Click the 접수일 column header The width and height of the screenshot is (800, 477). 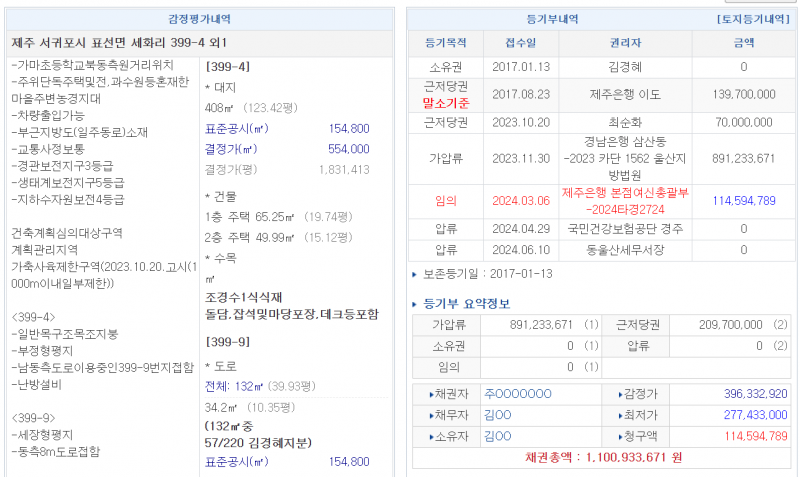520,43
